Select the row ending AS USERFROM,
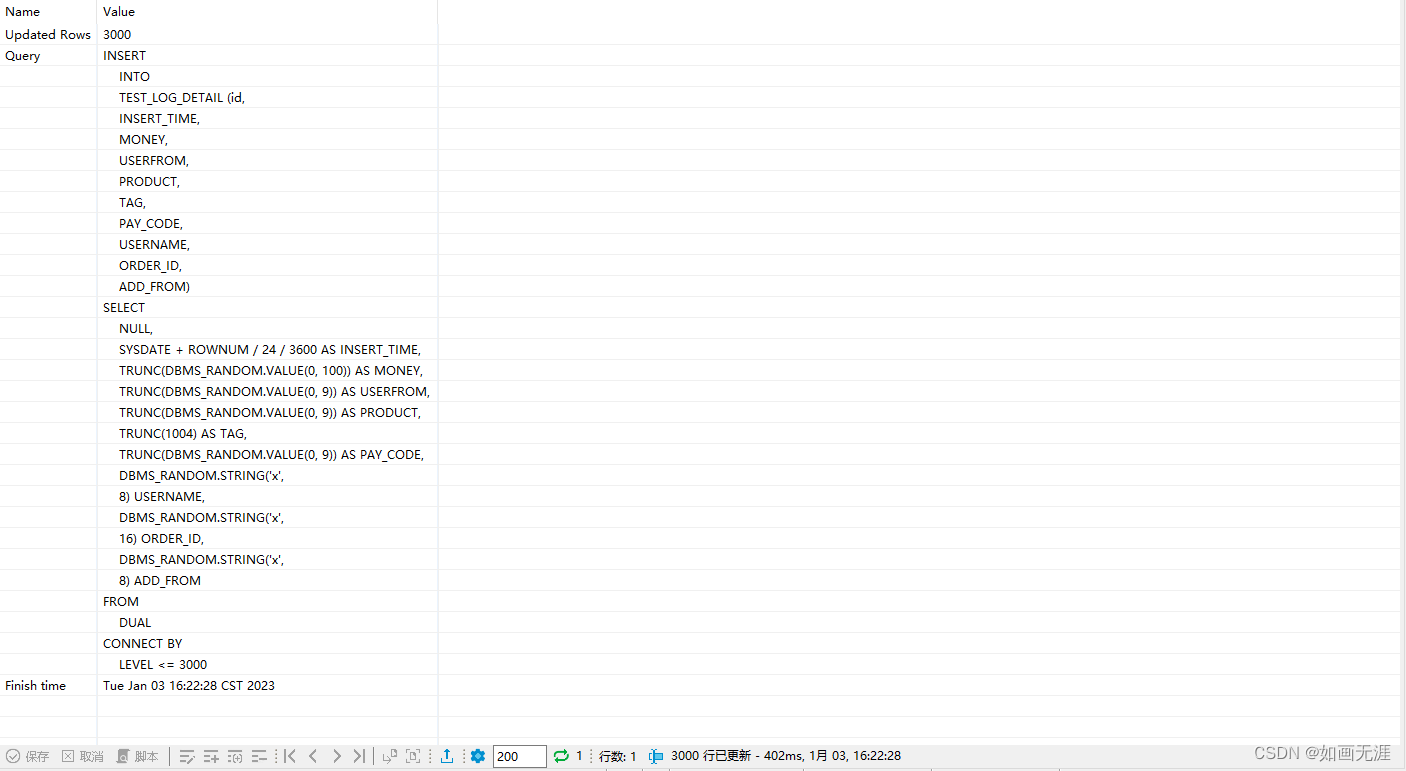Image resolution: width=1406 pixels, height=771 pixels. [x=267, y=391]
